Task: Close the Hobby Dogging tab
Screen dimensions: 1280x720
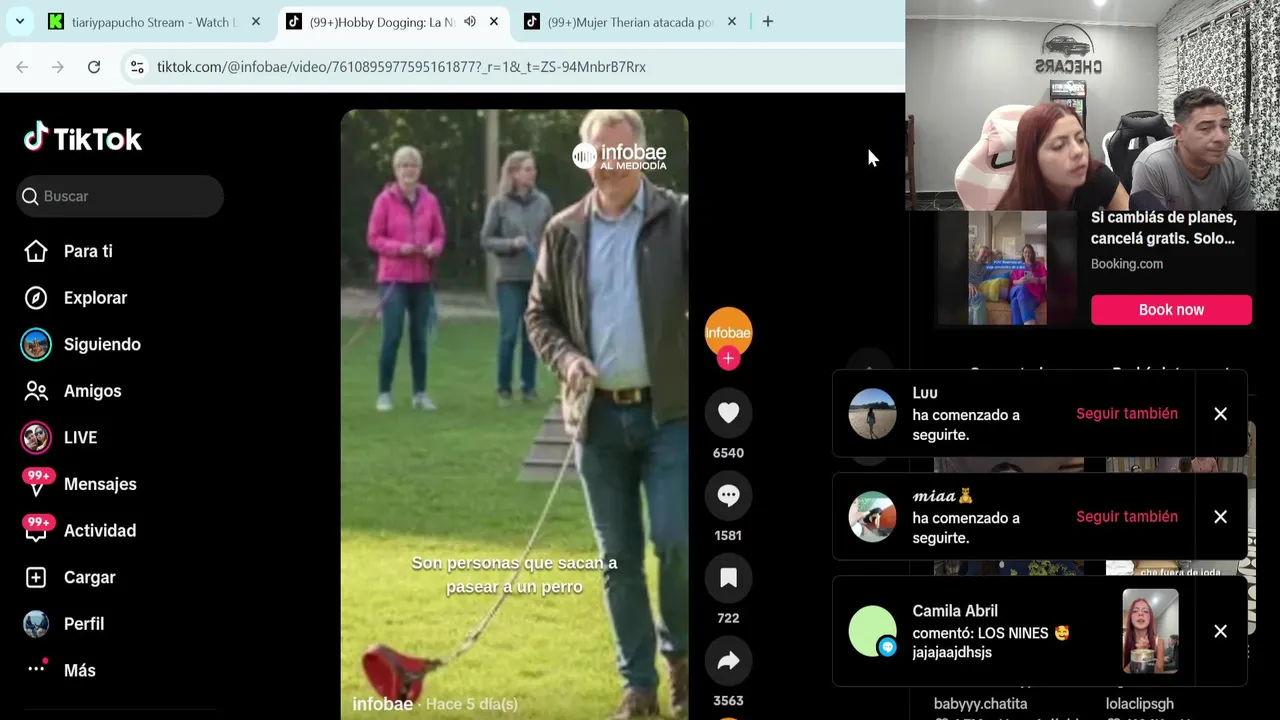Action: point(494,21)
